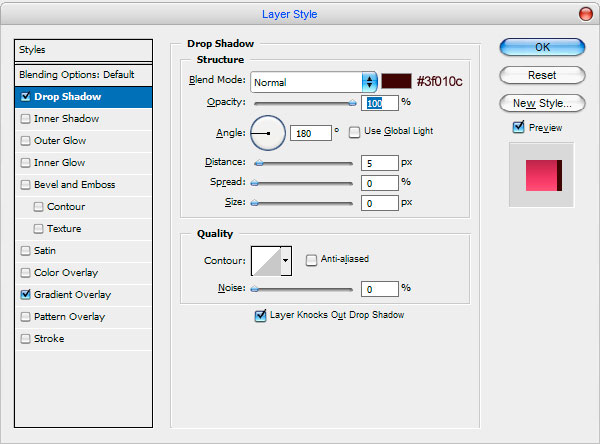Image resolution: width=600 pixels, height=444 pixels.
Task: Open the contour picker thumbnail
Action: click(266, 261)
